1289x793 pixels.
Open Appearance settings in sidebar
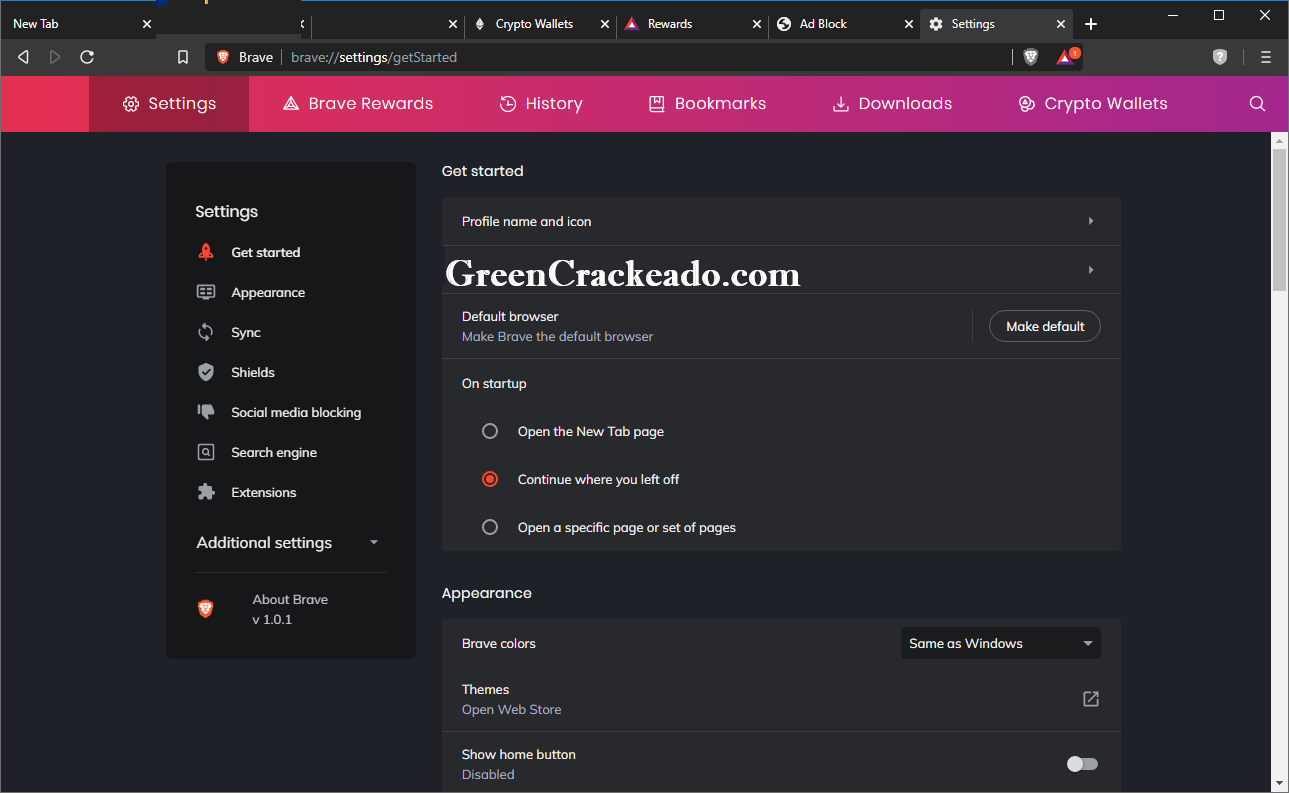268,292
